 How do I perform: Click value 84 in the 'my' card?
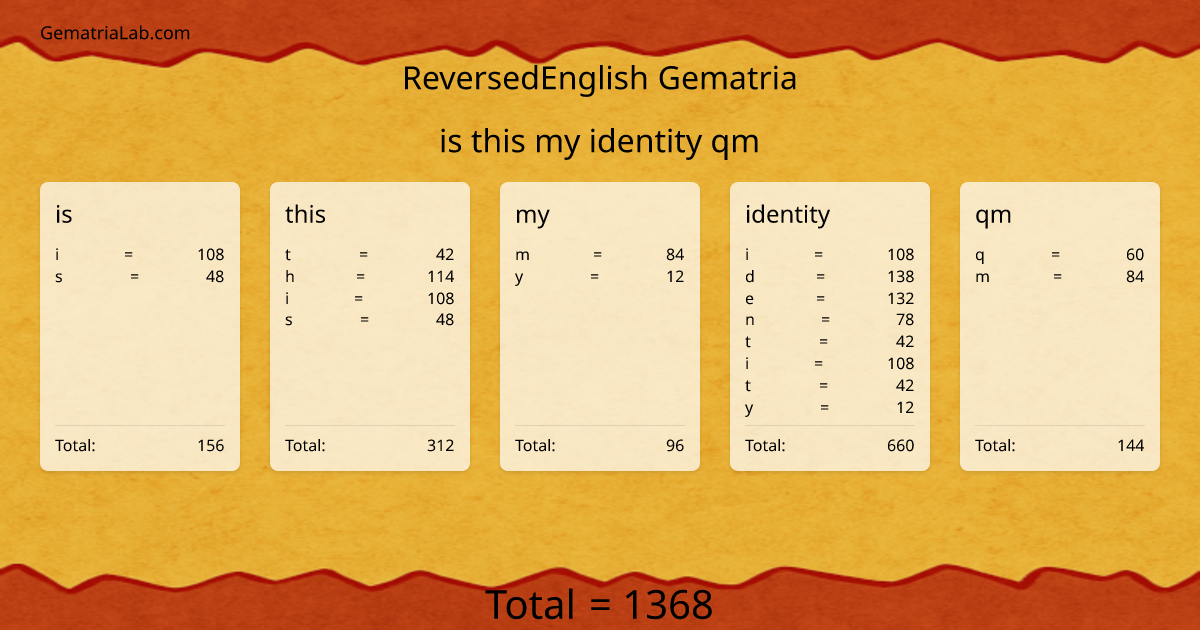tap(675, 254)
